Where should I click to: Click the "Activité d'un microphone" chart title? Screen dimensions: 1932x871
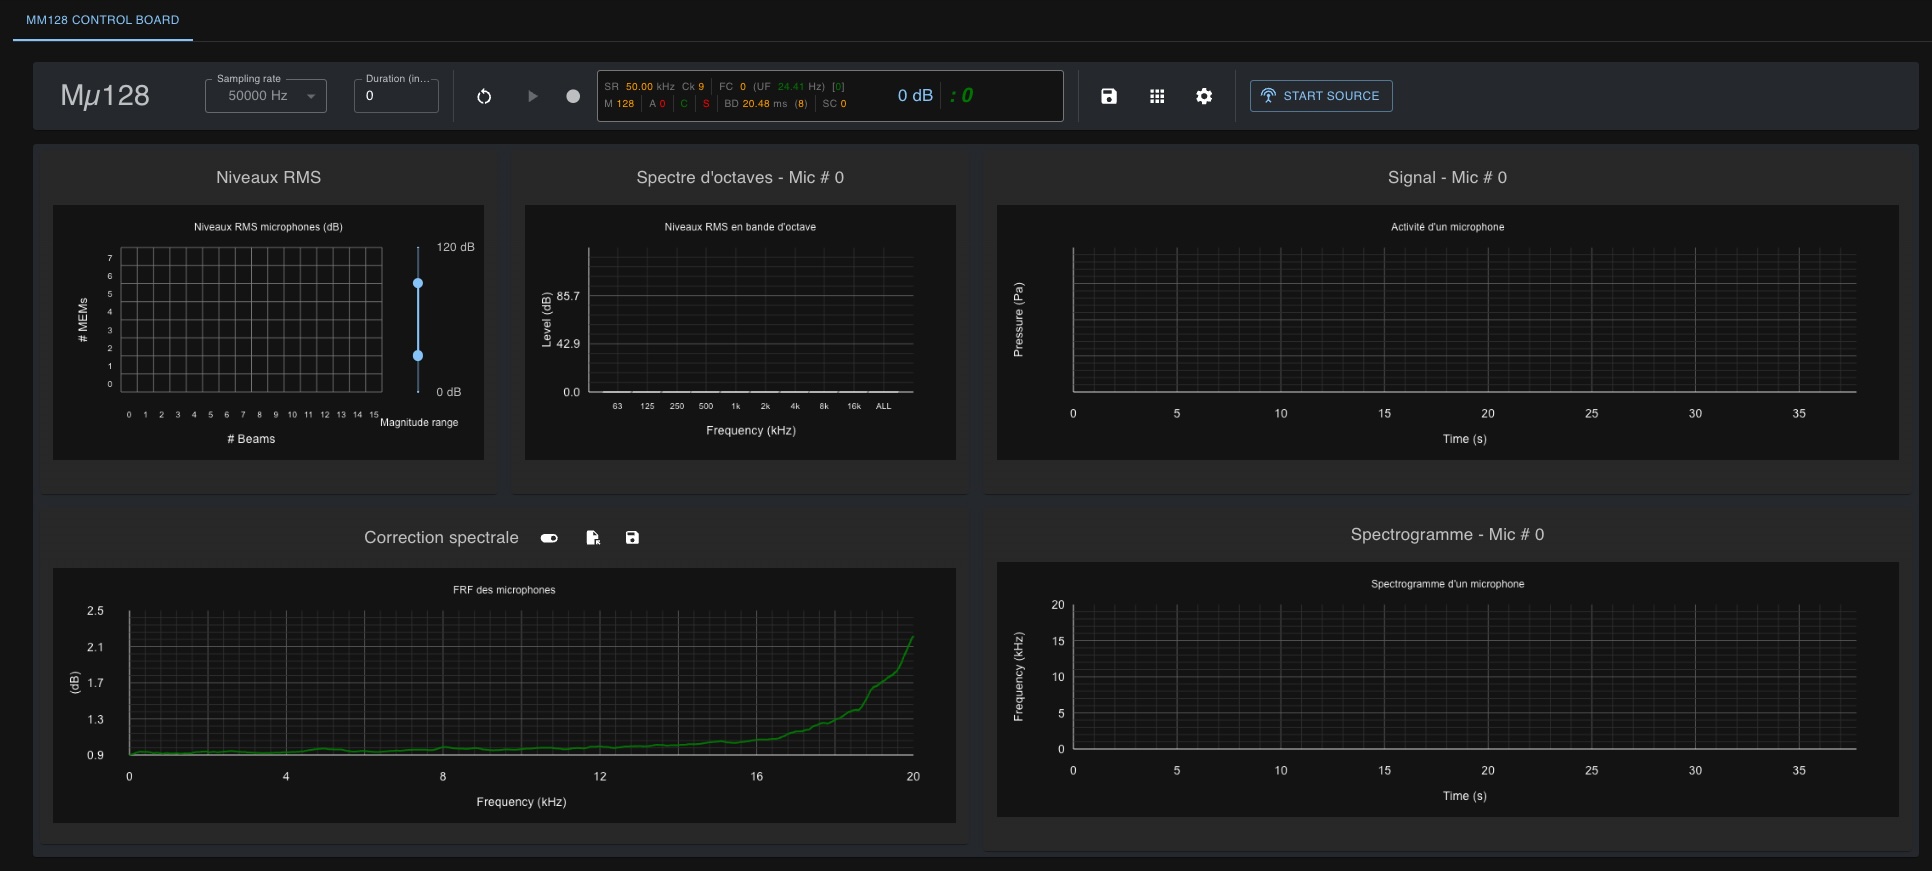point(1447,227)
